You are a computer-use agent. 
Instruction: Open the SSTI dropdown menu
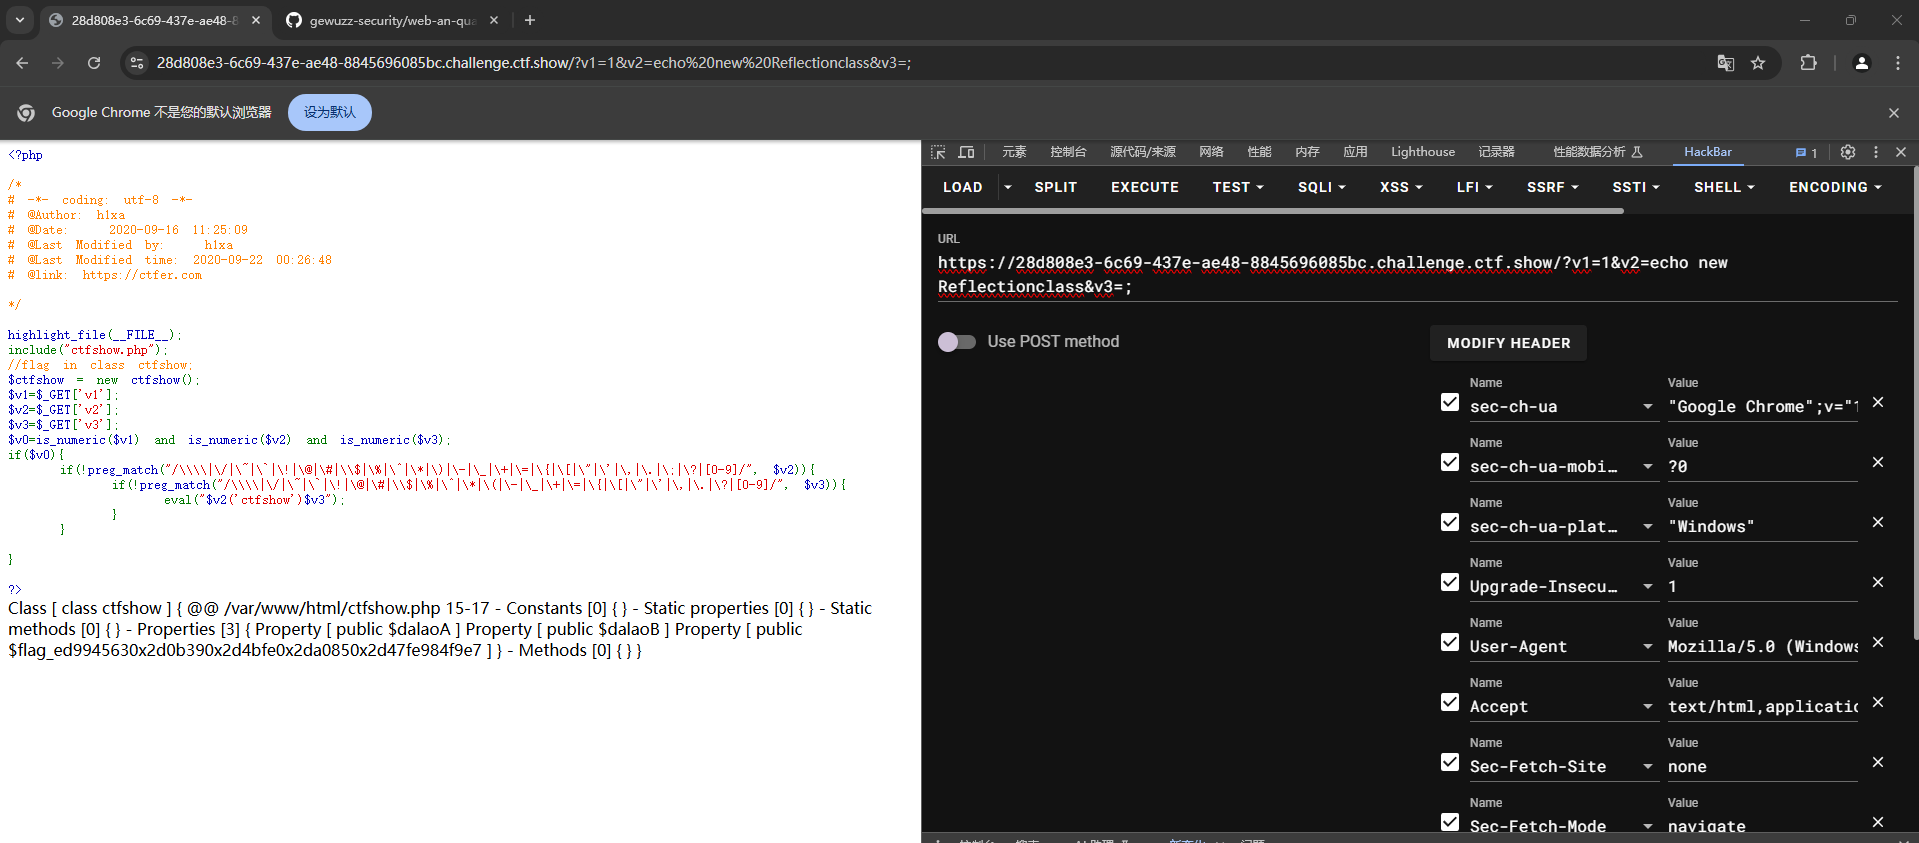point(1635,187)
